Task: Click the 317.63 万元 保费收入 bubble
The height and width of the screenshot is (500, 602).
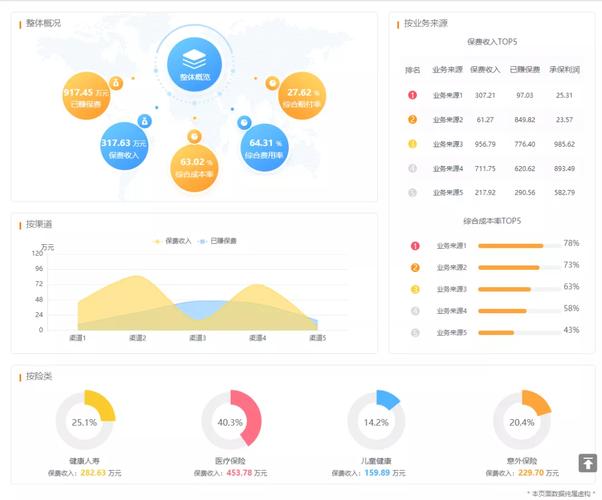Action: coord(124,146)
